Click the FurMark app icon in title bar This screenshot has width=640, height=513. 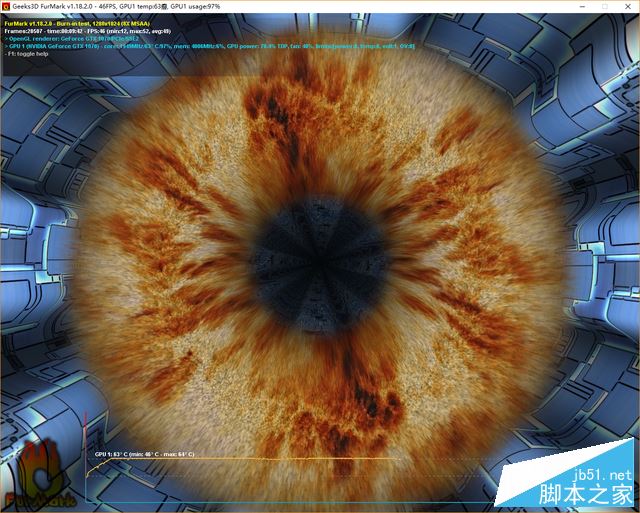(x=9, y=7)
